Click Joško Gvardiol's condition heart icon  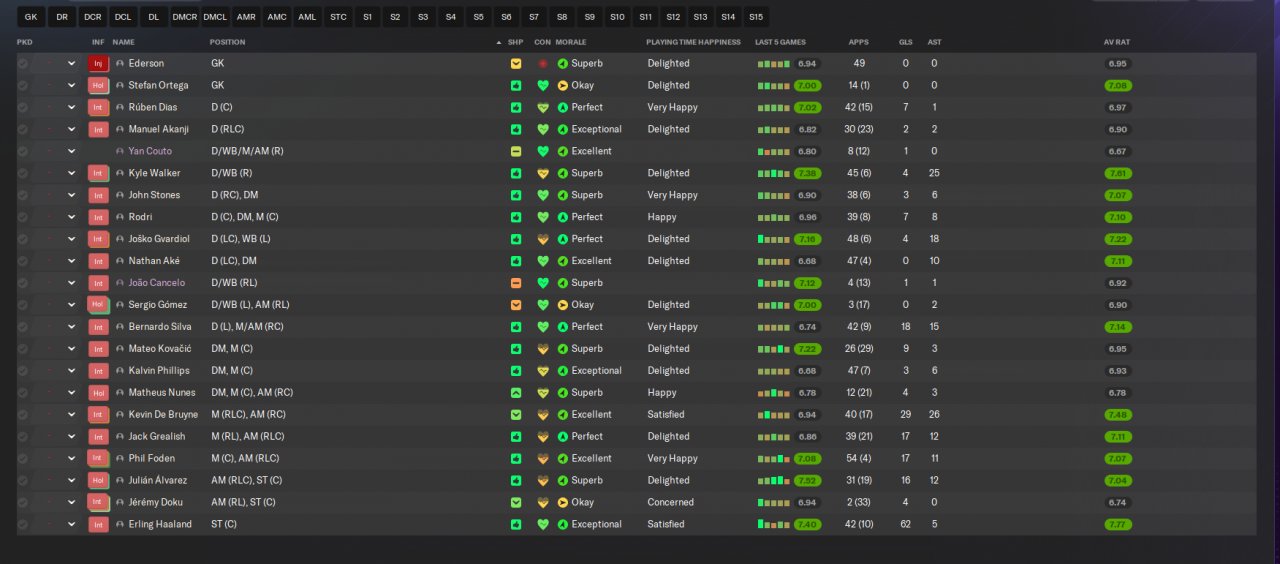click(543, 239)
